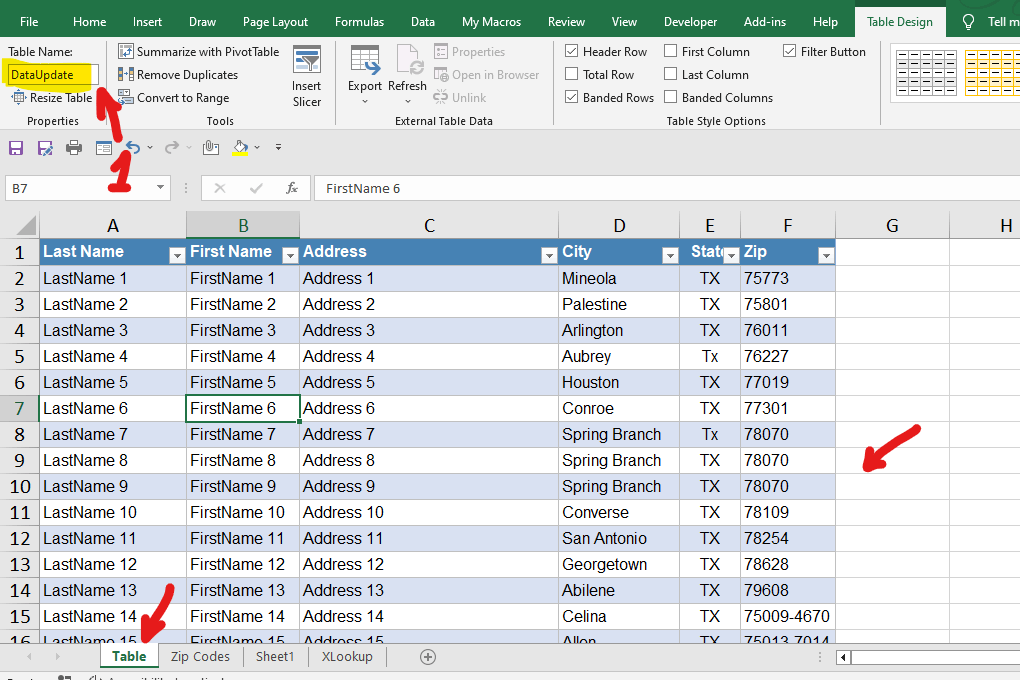
Task: Click the Fill Color bucket icon
Action: click(x=241, y=148)
